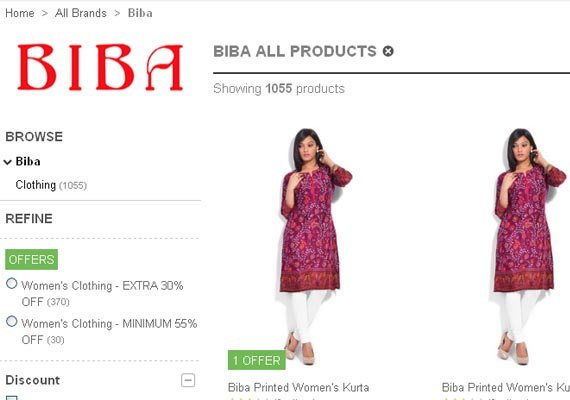
Task: Collapse the Discount section with minus icon
Action: pos(188,380)
